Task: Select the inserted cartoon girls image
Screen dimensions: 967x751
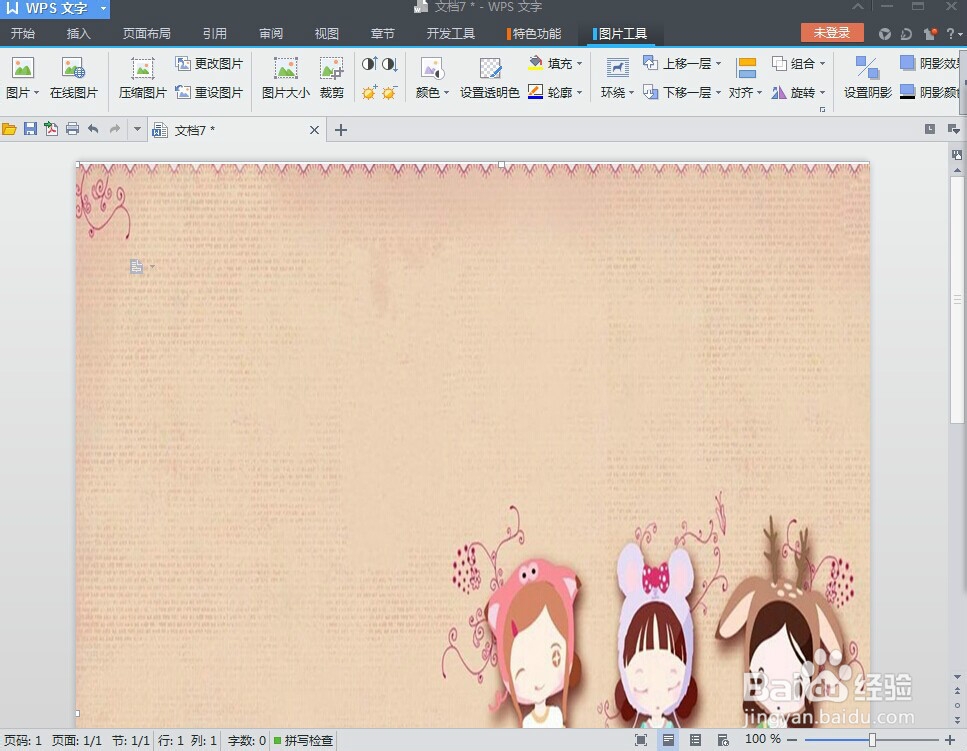Action: coord(473,445)
